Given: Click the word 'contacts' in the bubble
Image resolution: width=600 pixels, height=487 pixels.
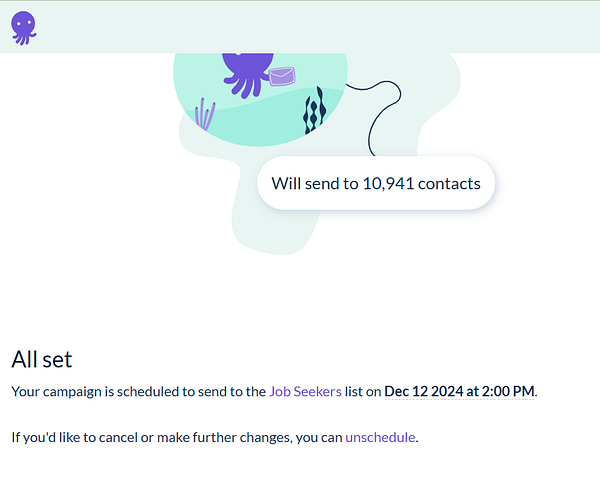Looking at the screenshot, I should [x=449, y=184].
